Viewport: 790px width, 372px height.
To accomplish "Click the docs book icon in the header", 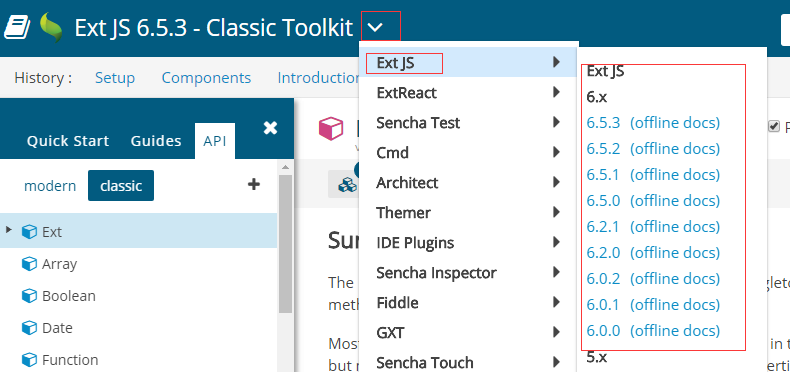I will coord(18,27).
